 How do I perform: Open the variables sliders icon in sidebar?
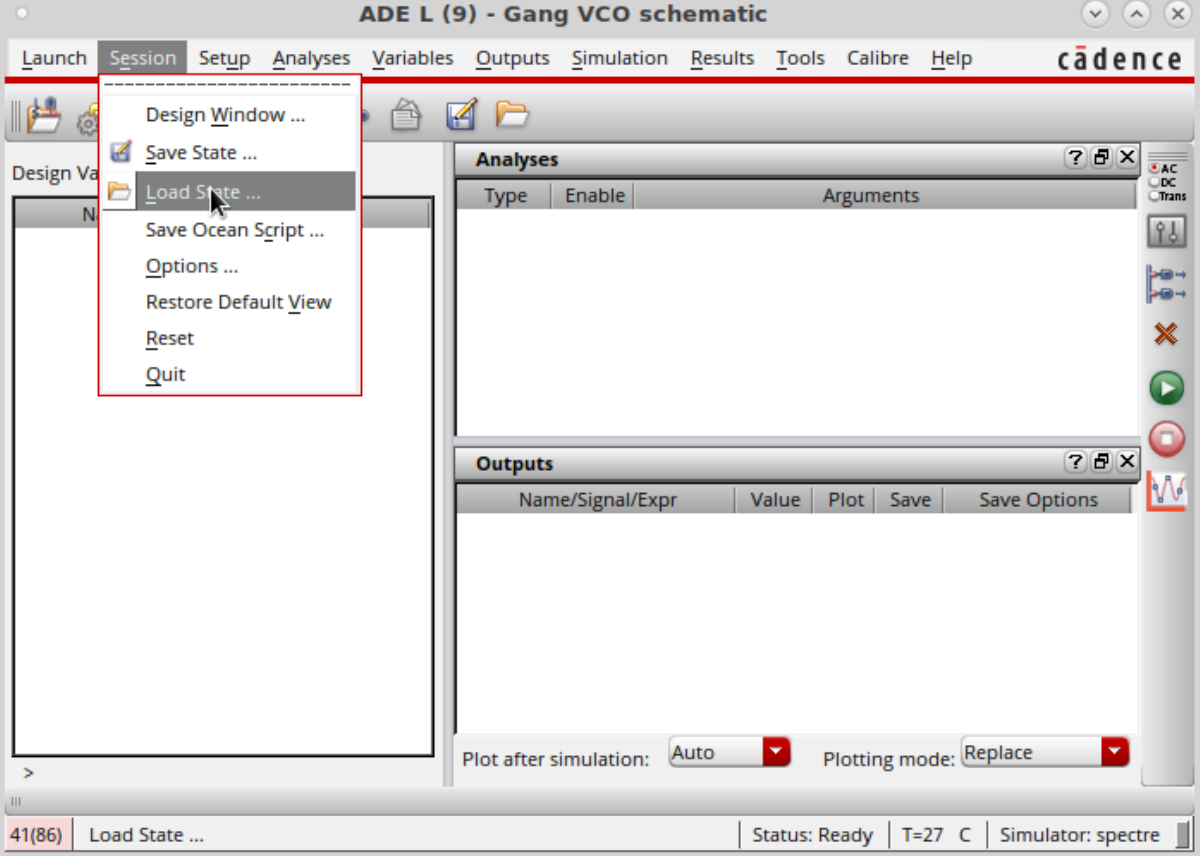1166,233
